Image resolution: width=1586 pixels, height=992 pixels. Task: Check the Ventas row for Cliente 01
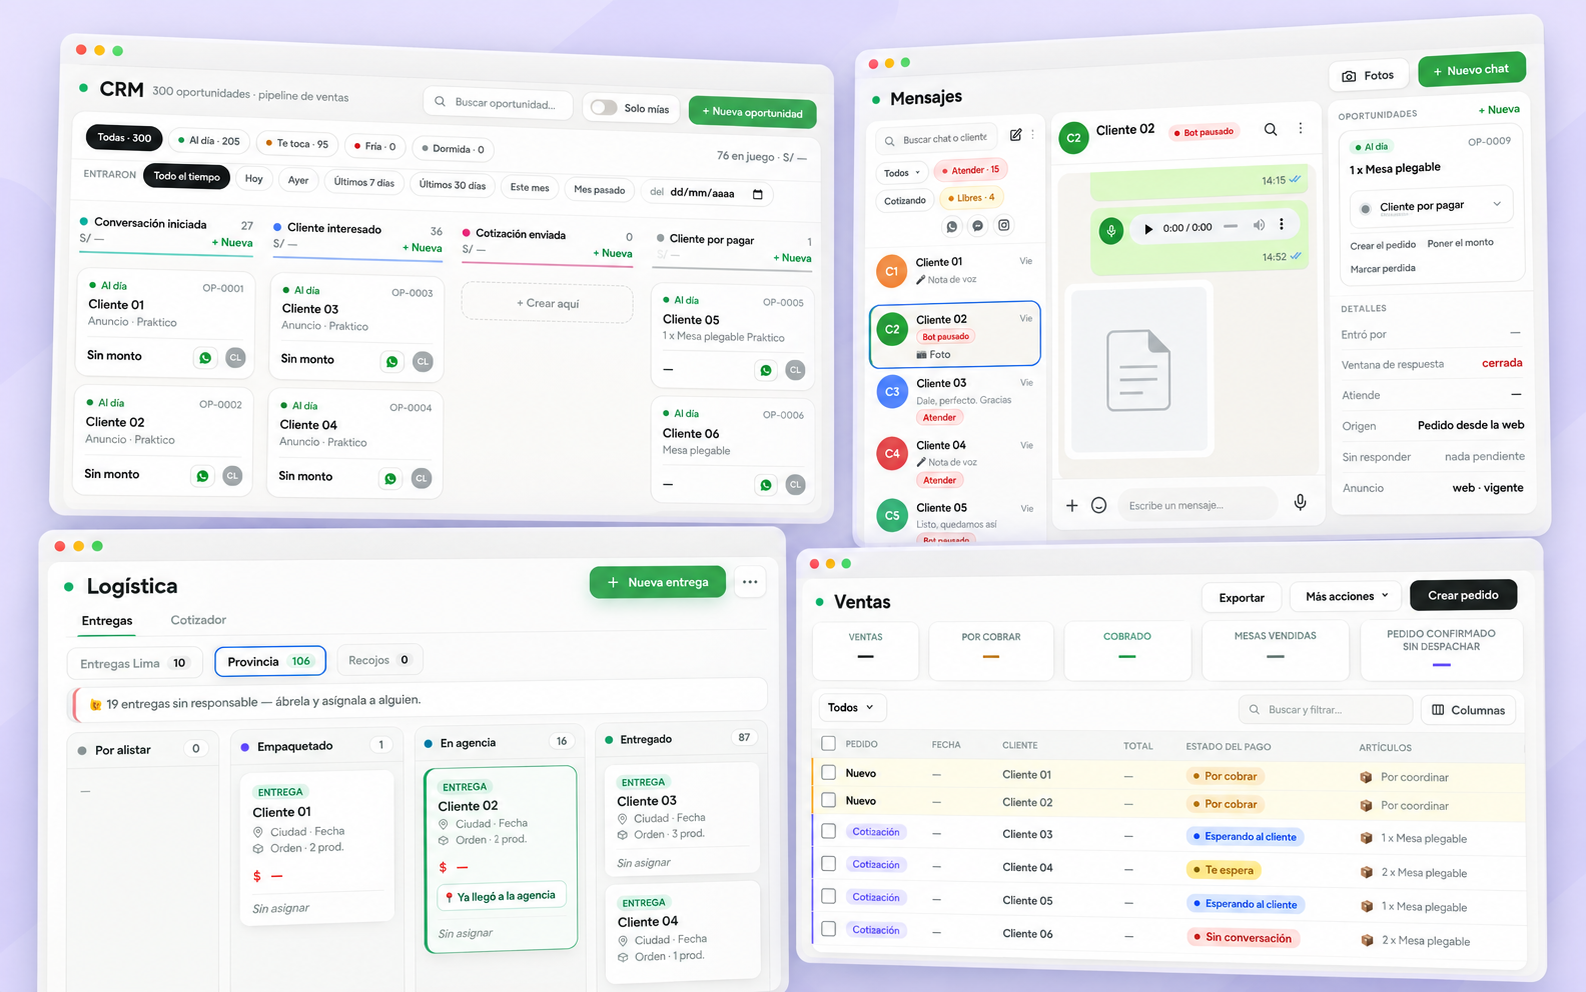point(828,772)
